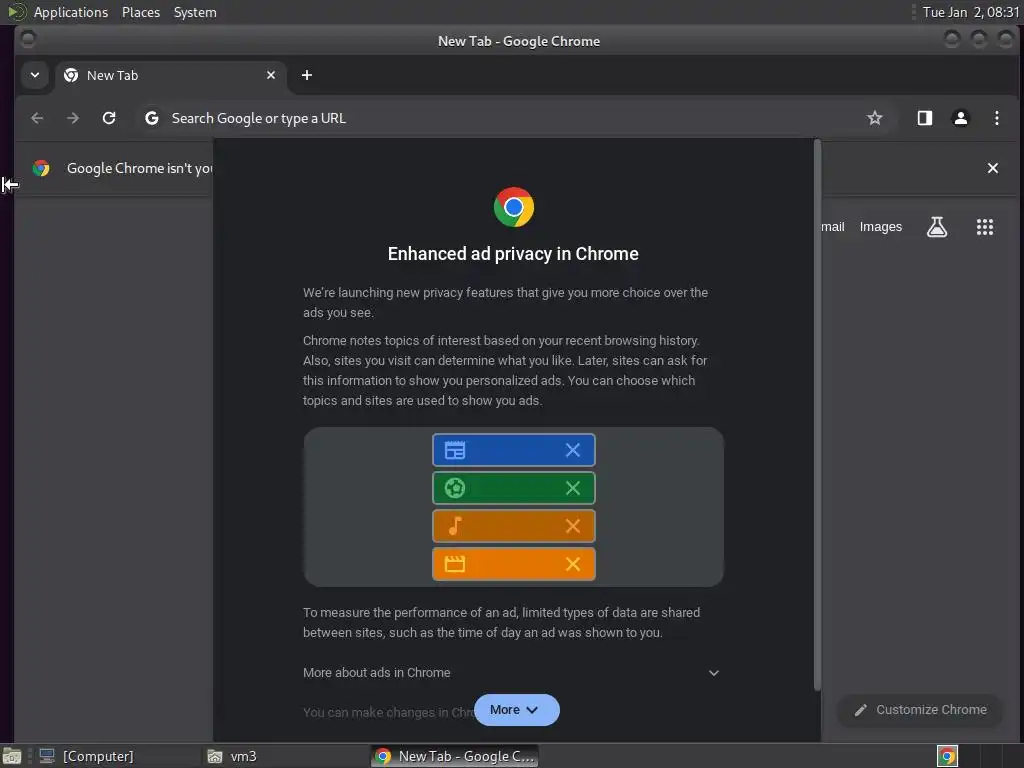
Task: Open the System menu
Action: 195,12
